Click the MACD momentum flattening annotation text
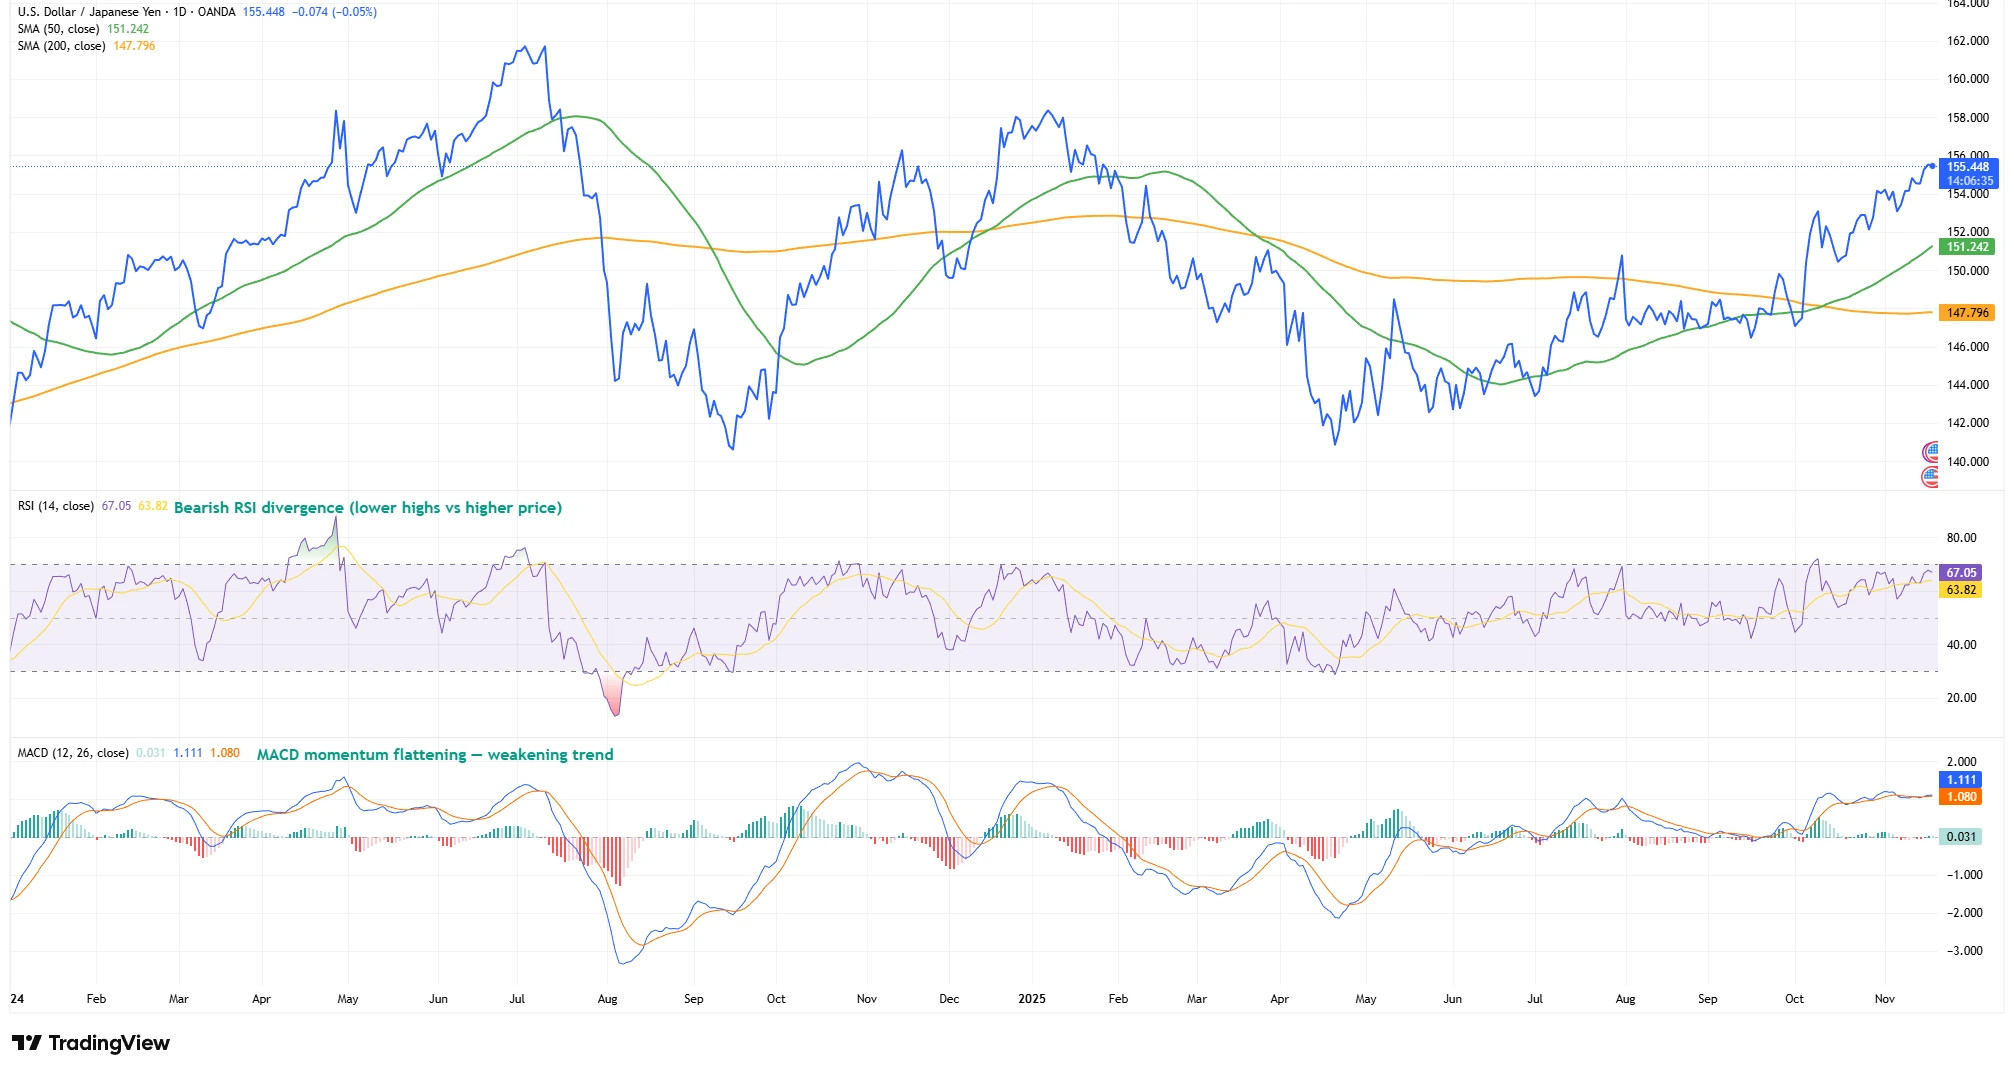The image size is (2014, 1073). 435,755
